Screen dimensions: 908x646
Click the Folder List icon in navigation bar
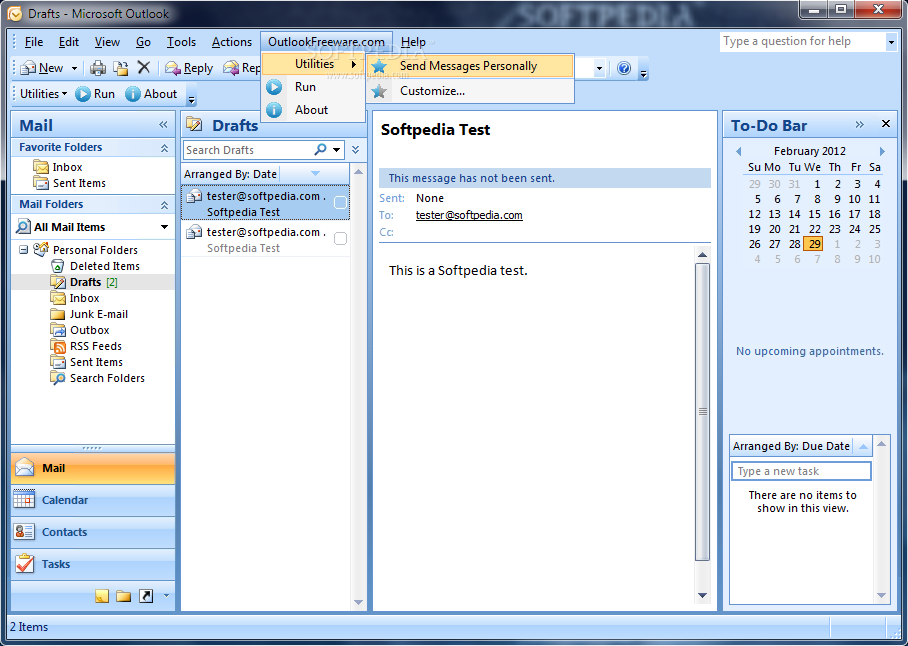tap(123, 596)
